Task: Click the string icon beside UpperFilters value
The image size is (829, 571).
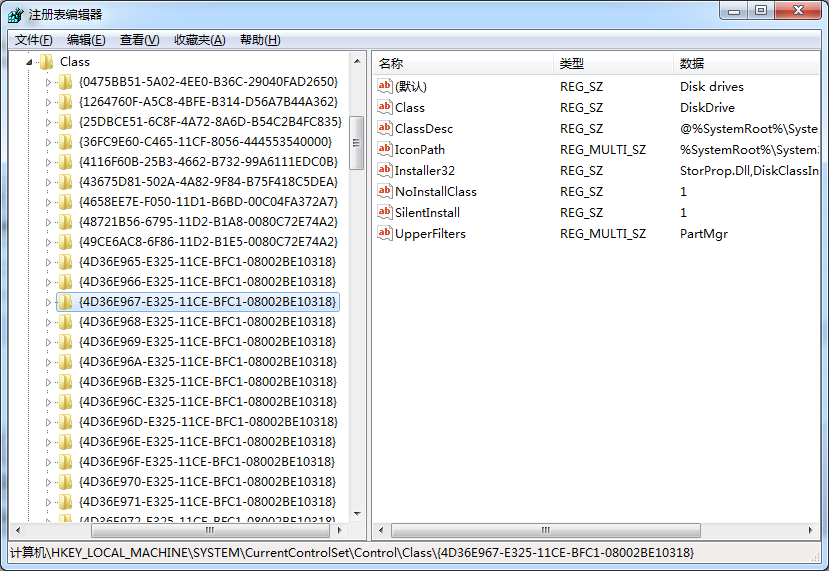Action: 385,233
